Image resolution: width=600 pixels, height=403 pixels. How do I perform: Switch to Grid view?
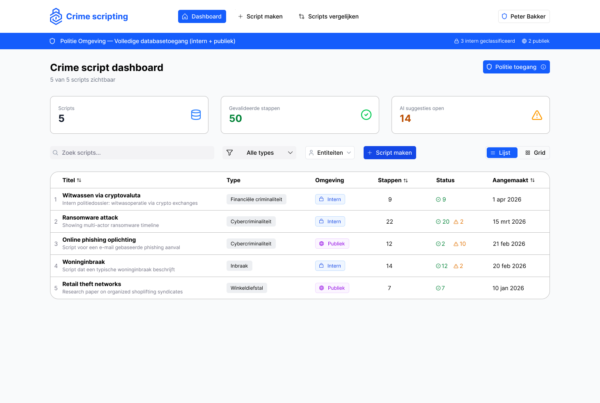click(535, 153)
